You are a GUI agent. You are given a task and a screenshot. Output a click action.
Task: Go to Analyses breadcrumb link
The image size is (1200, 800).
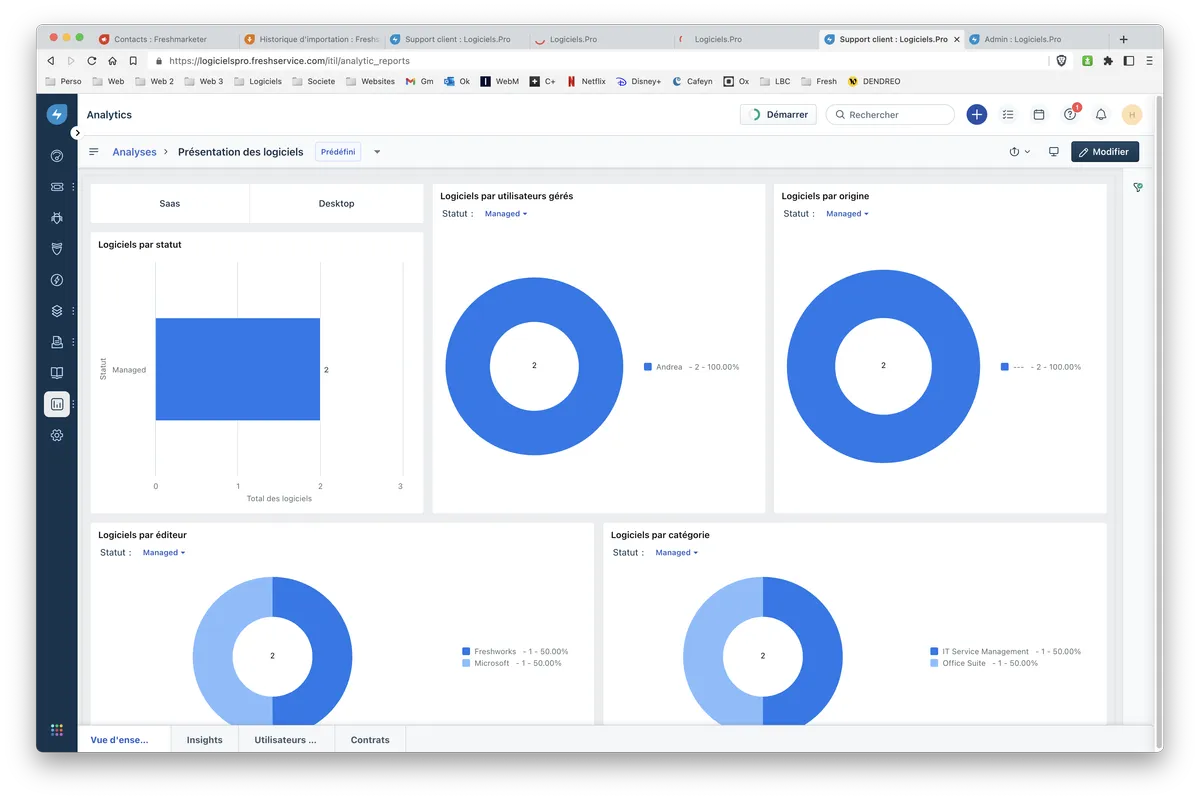134,152
